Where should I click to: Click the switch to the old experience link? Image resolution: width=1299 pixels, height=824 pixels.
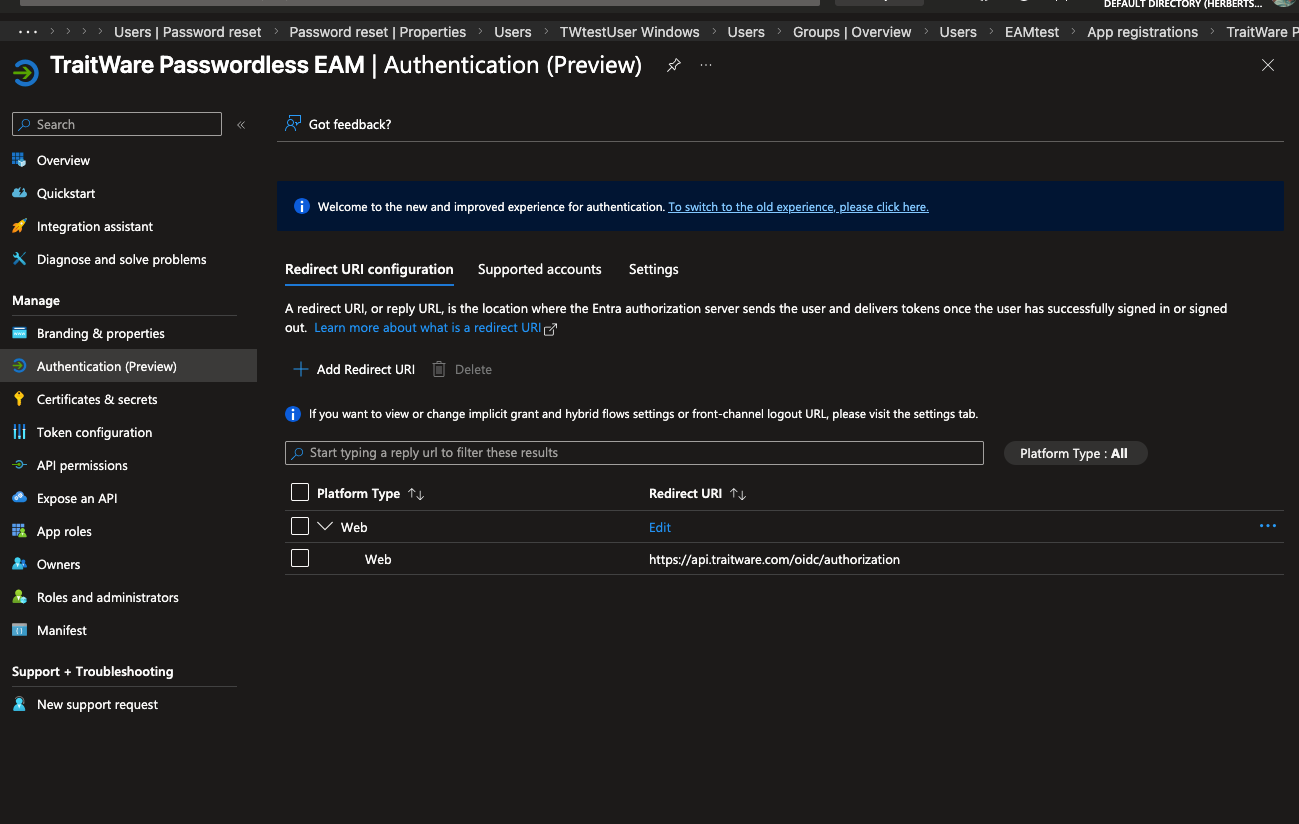tap(798, 207)
